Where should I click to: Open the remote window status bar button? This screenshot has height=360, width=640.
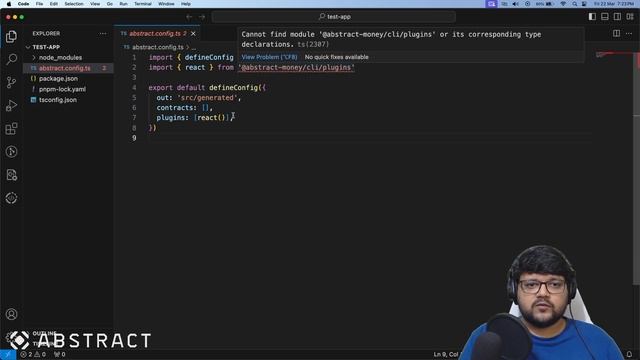(x=8, y=354)
